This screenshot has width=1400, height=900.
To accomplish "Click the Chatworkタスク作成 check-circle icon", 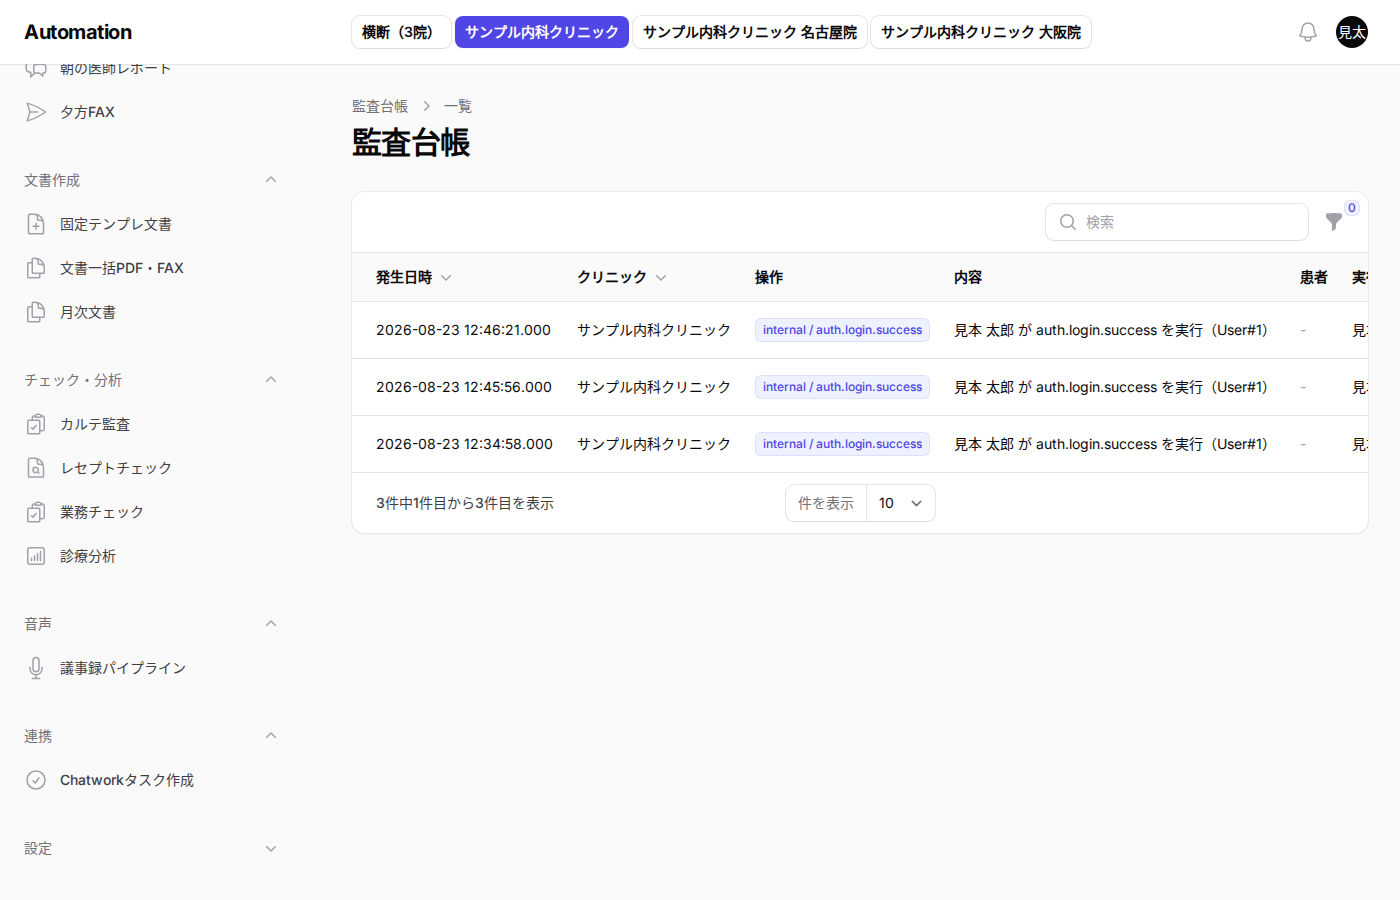I will 36,780.
